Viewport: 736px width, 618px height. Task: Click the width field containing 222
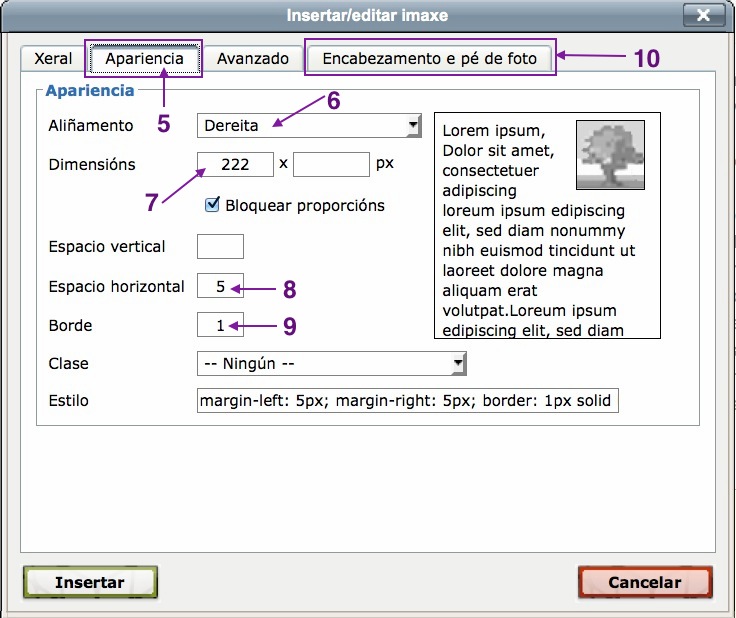point(235,165)
